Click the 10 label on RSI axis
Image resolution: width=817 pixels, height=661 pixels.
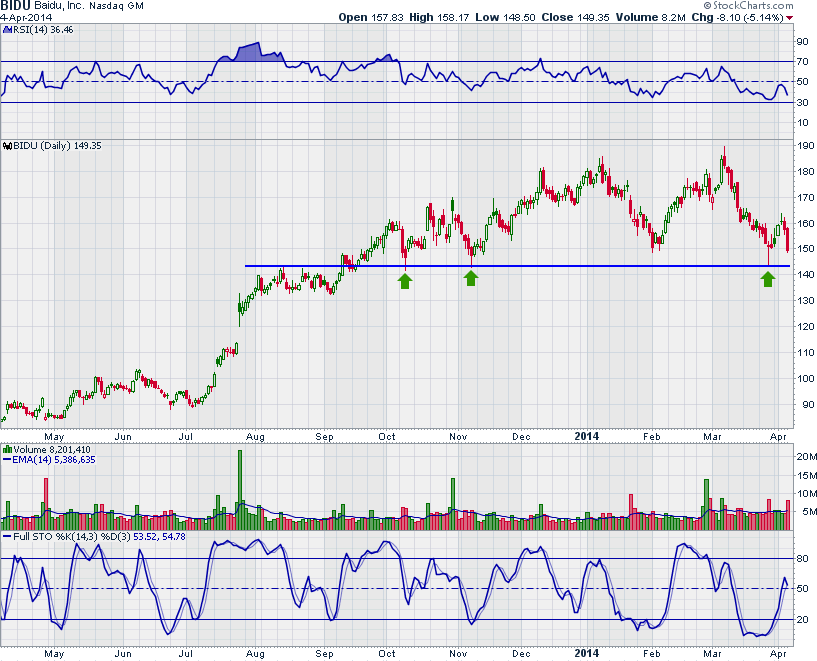tap(802, 123)
